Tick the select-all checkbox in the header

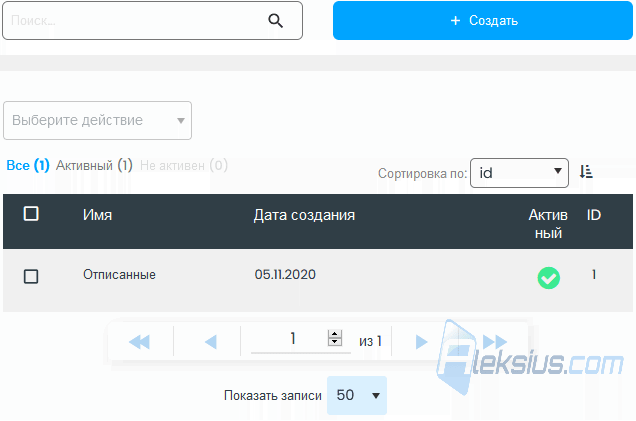tap(31, 213)
